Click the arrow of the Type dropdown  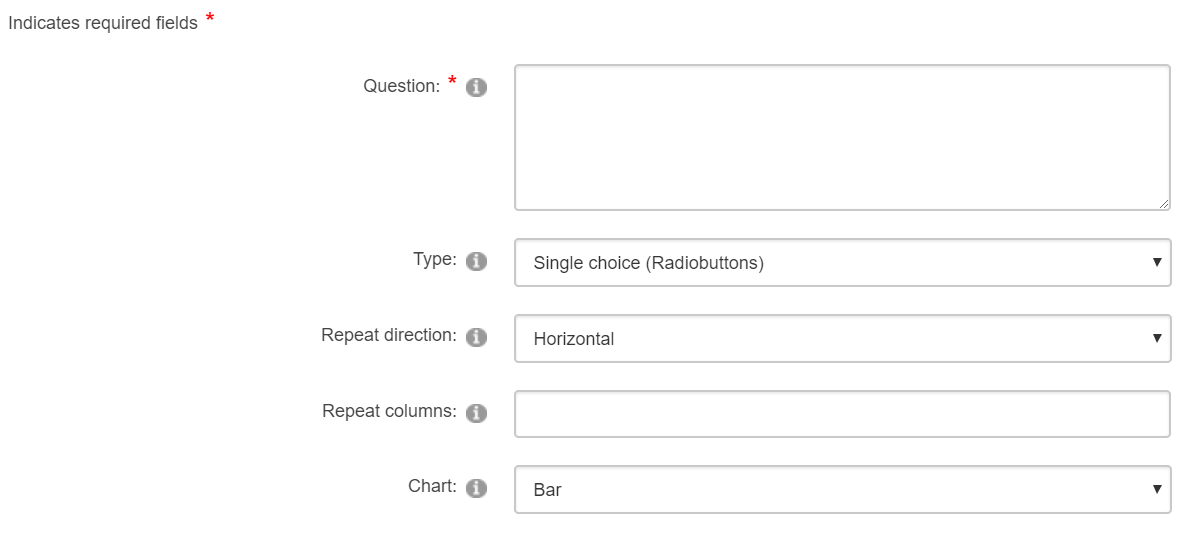(x=1157, y=263)
